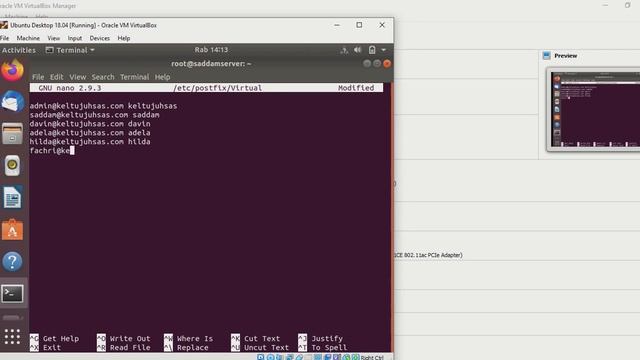Image resolution: width=640 pixels, height=360 pixels.
Task: Select the Terminal icon in the dock
Action: (x=12, y=293)
